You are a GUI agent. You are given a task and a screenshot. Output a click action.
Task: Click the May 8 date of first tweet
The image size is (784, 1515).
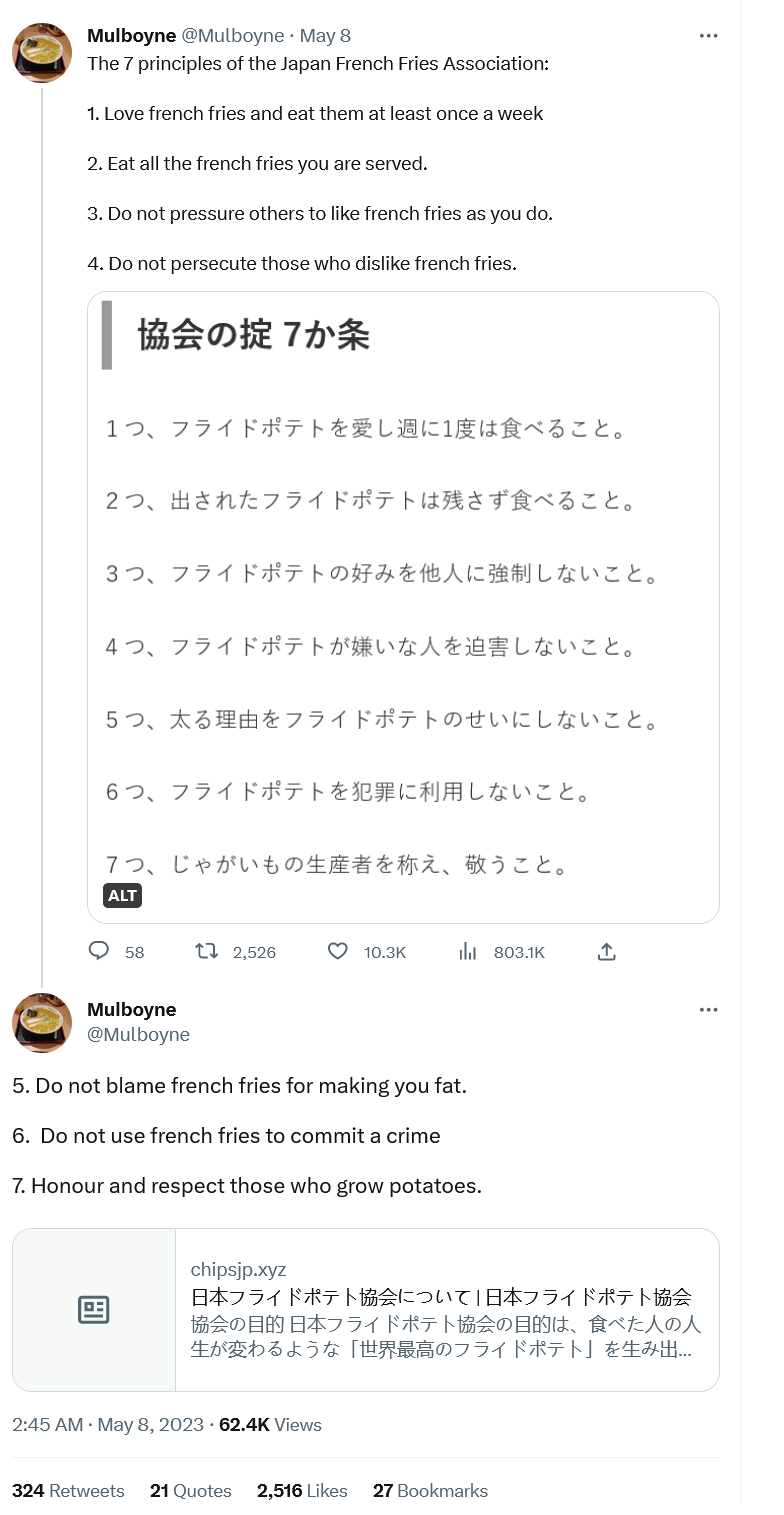coord(325,36)
